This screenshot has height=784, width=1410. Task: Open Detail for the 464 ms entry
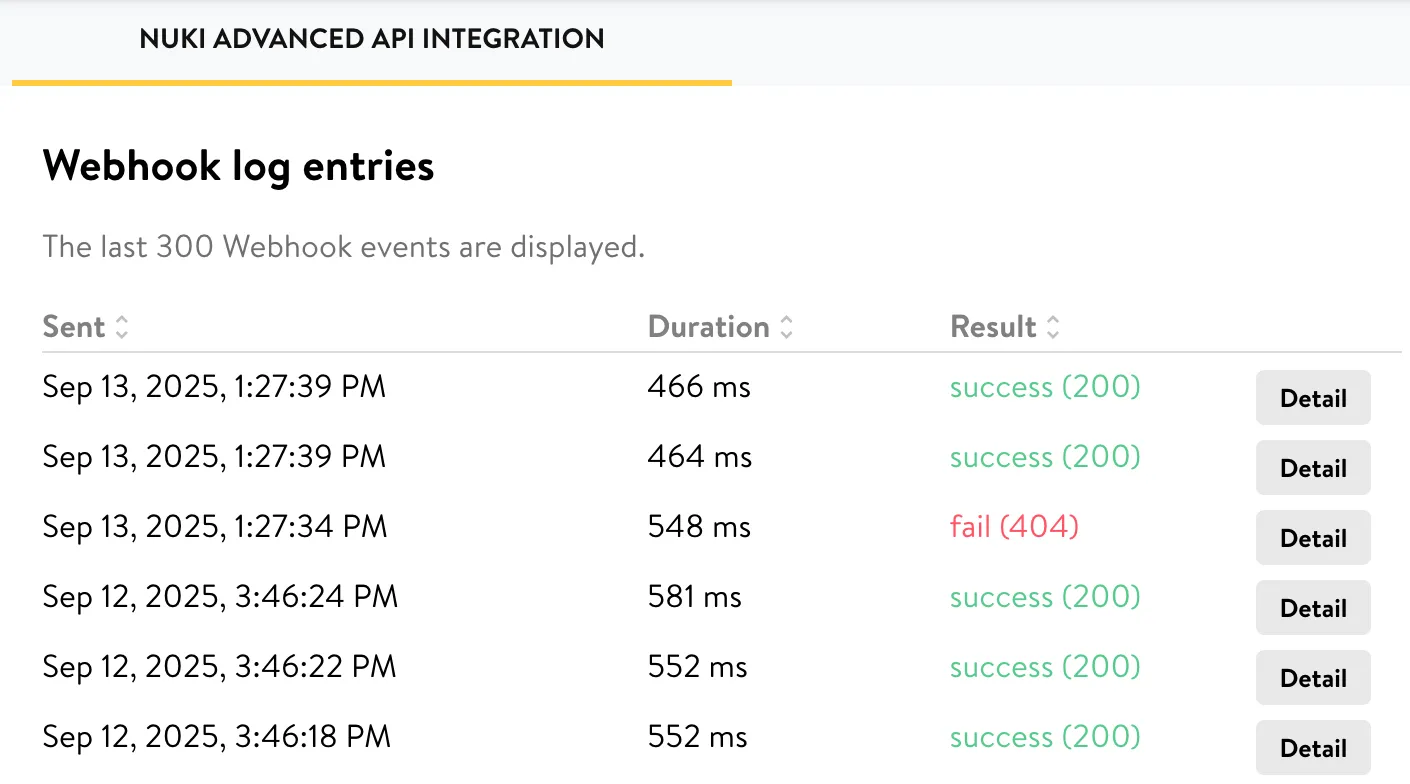[1313, 468]
